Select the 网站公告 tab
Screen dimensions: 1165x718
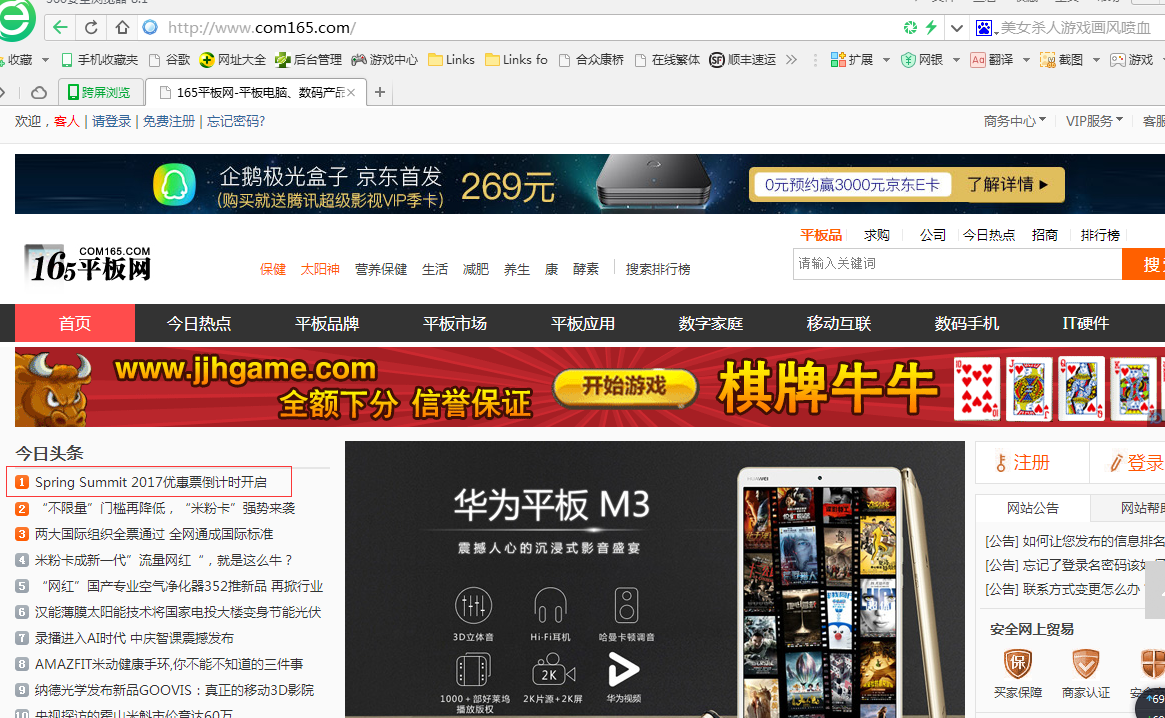coord(1033,508)
